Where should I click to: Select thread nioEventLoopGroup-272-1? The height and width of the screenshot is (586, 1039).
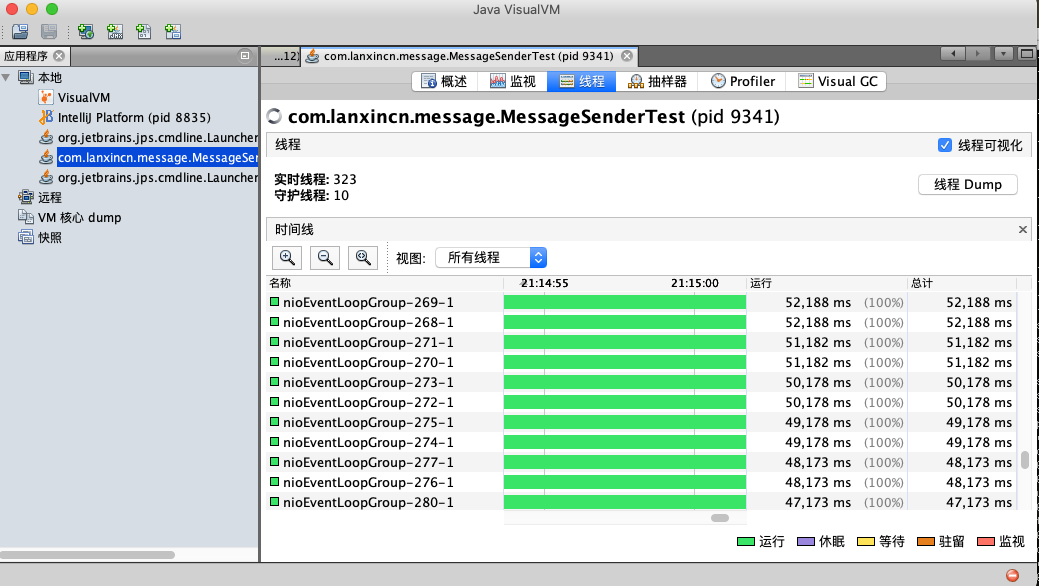(x=368, y=402)
